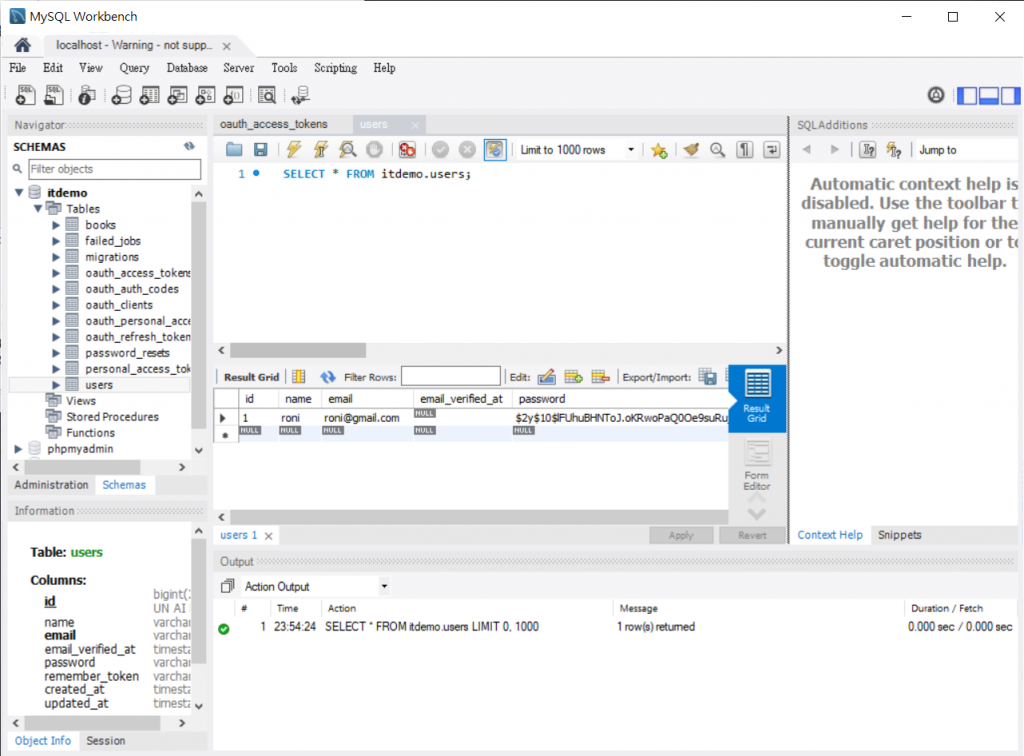Image resolution: width=1024 pixels, height=756 pixels.
Task: Execute query with lightning bolt icon
Action: [x=294, y=150]
